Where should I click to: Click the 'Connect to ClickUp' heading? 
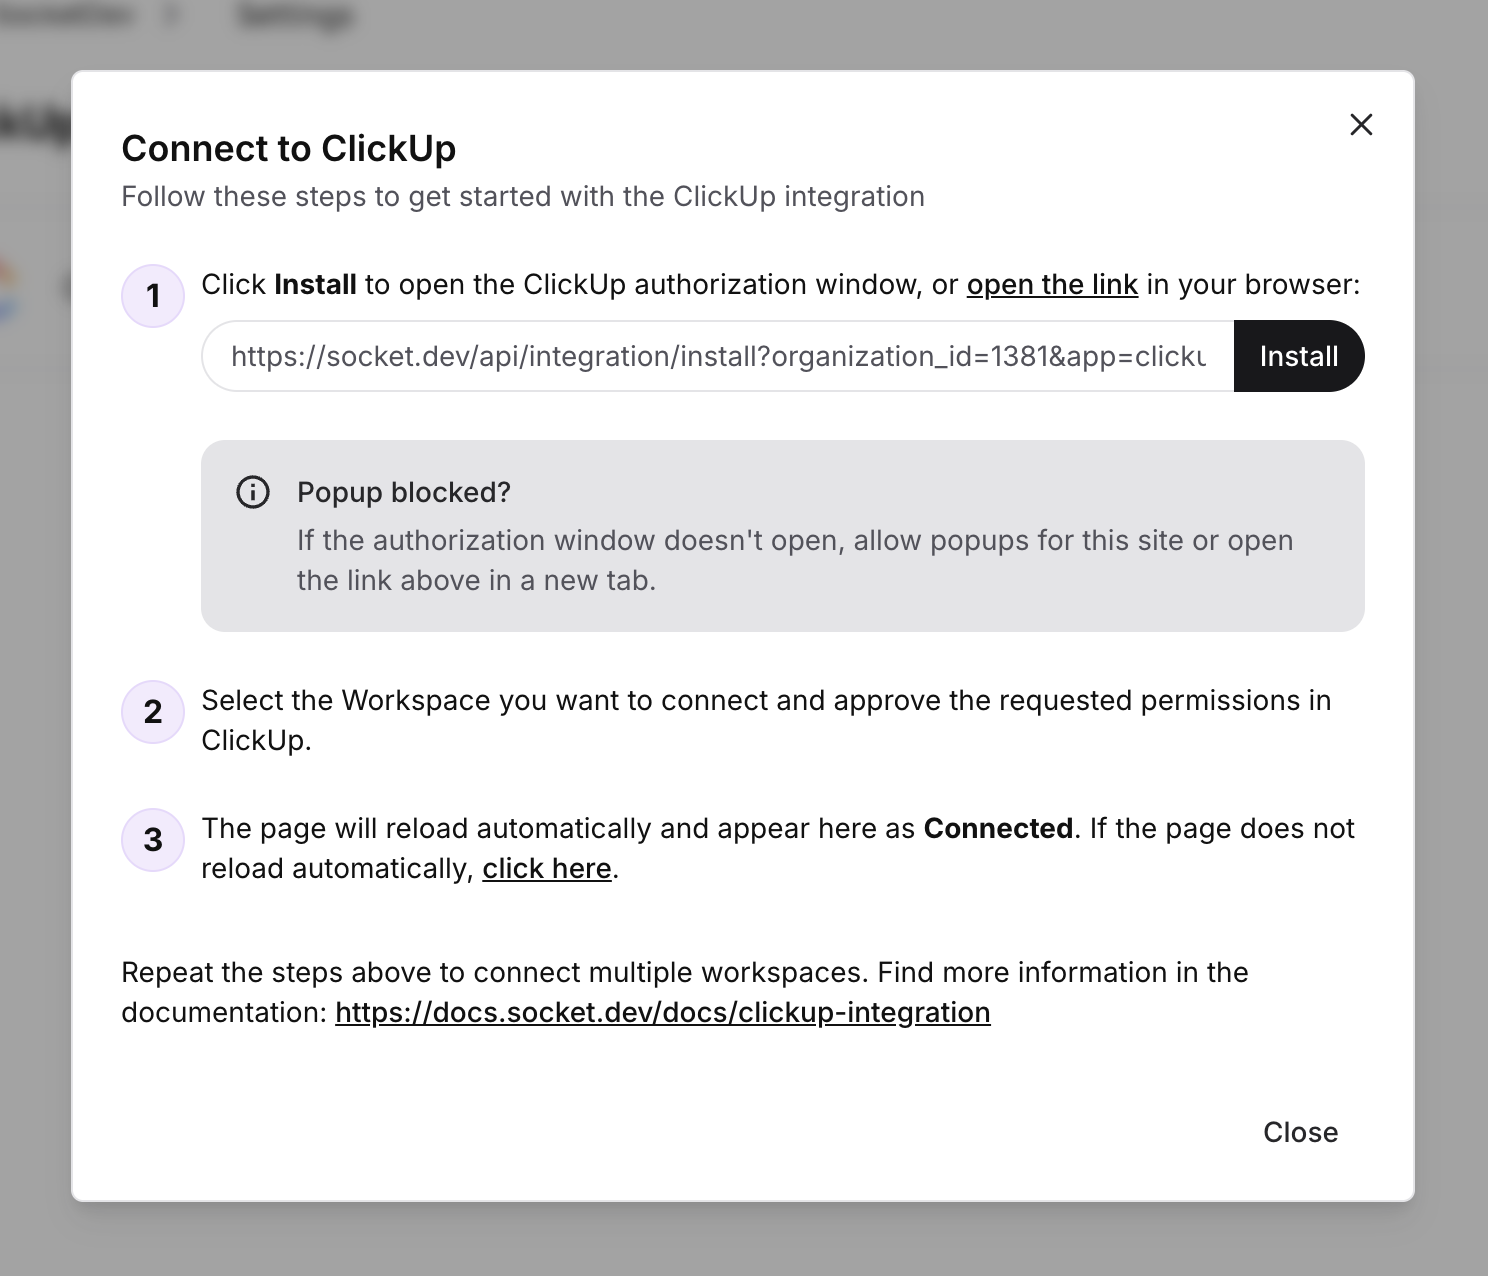pos(289,148)
